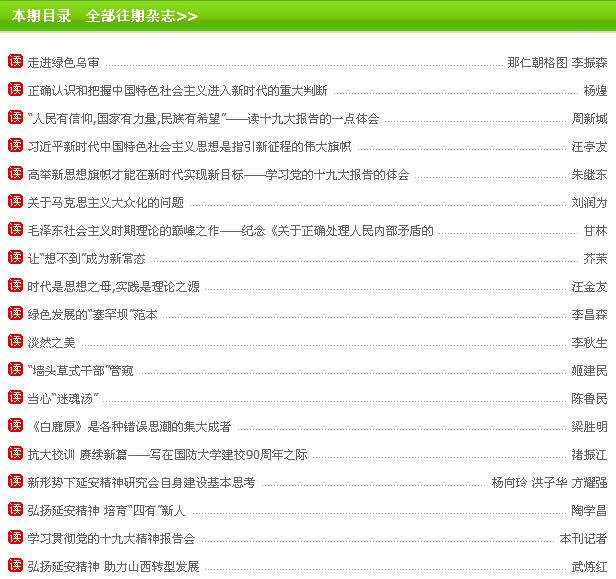Click the read icon next to 学习贯彻党的十九大精神报告会
616x579 pixels.
click(x=15, y=538)
